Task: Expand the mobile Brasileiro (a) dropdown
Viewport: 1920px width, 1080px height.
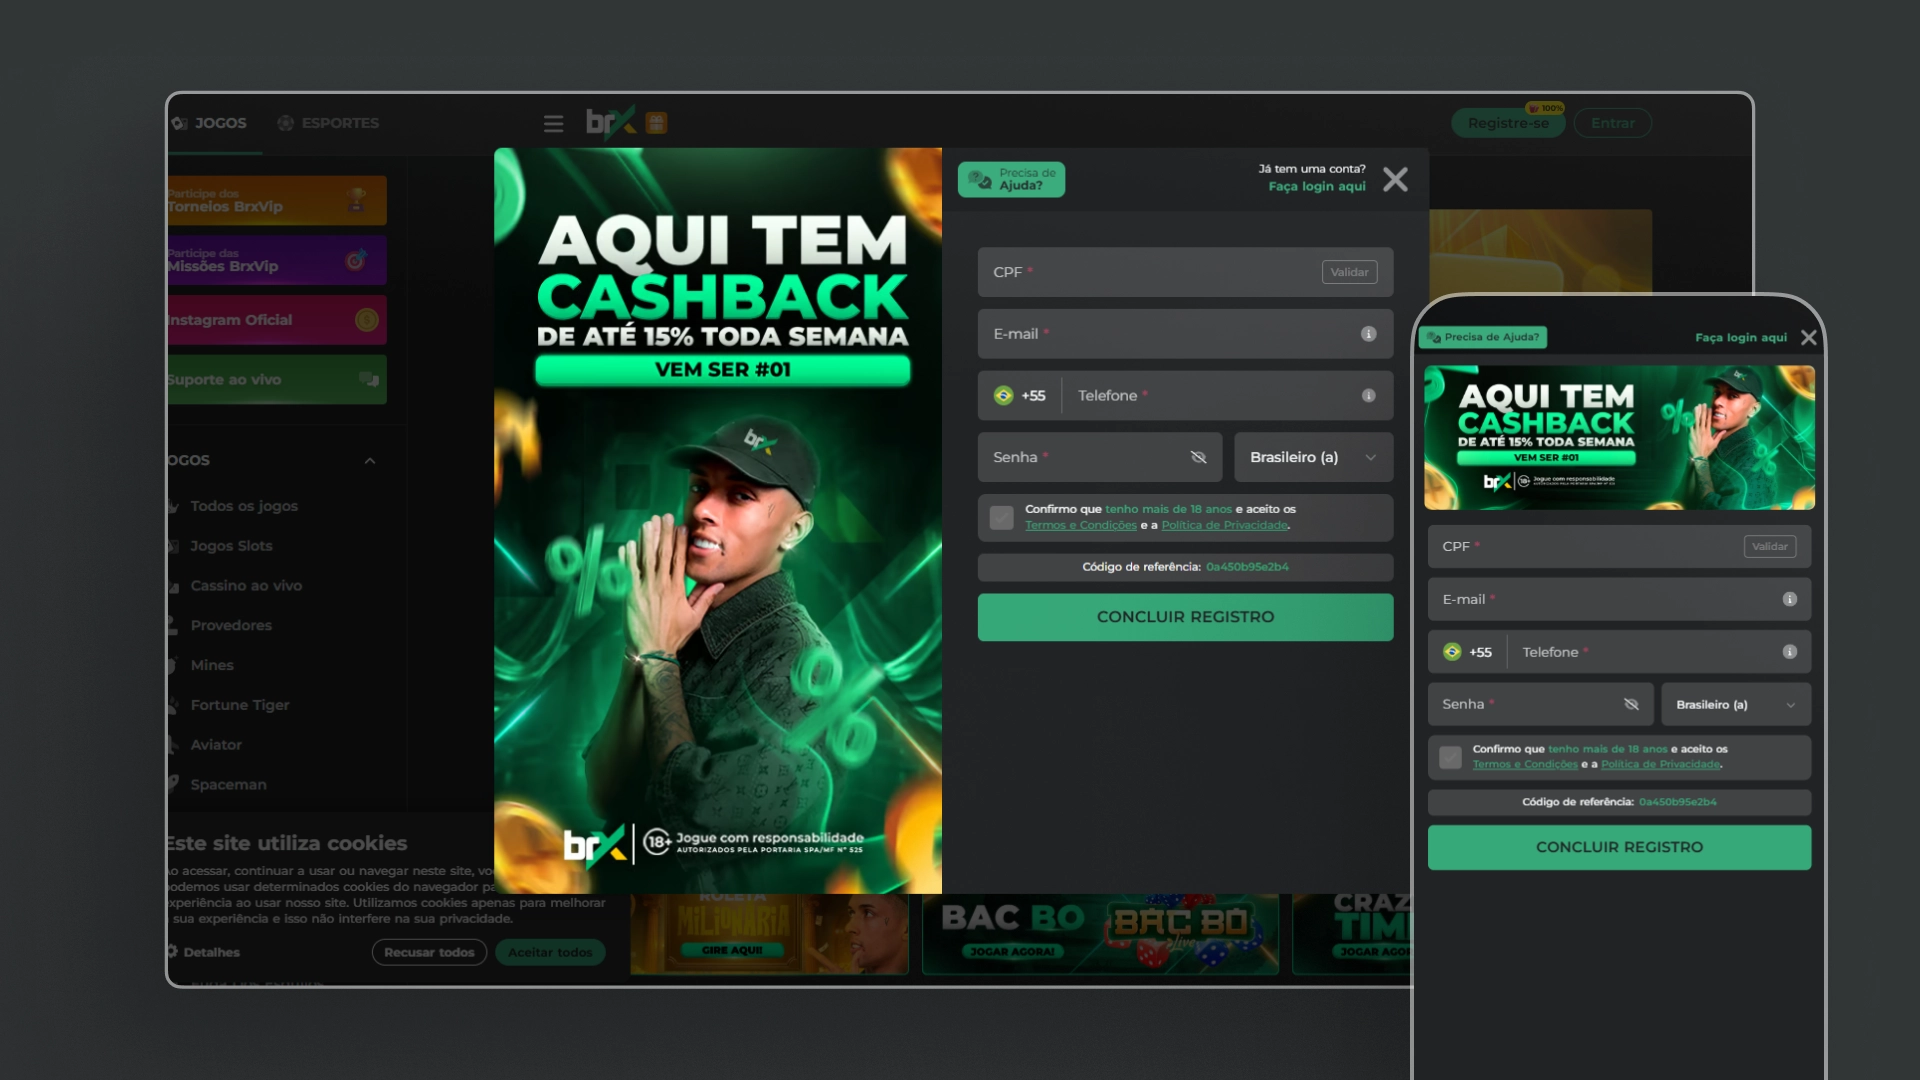Action: (x=1735, y=705)
